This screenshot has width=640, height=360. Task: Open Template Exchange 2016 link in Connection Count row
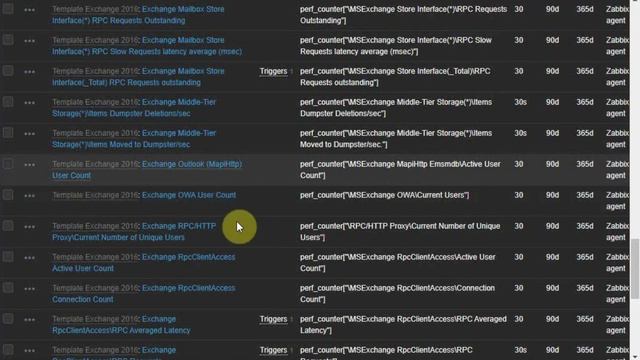tap(96, 288)
